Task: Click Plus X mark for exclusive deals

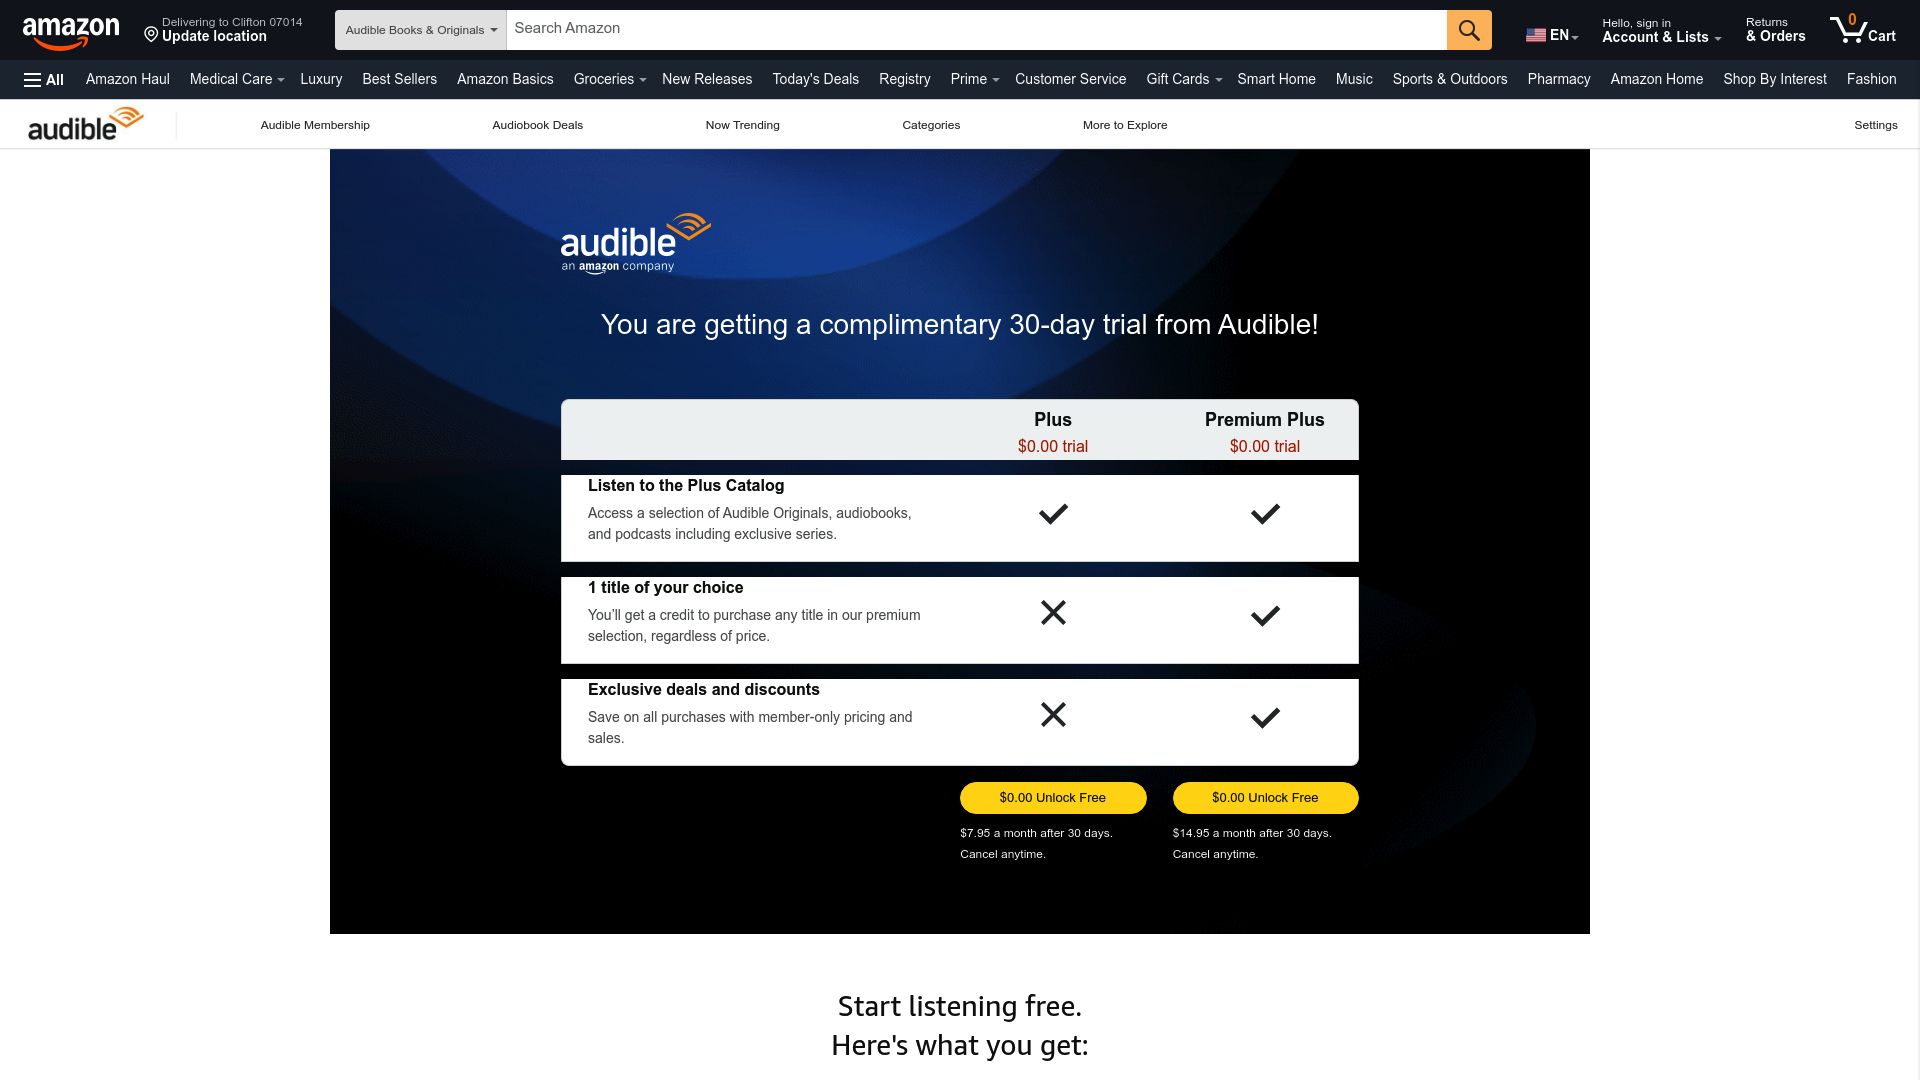Action: 1053,714
